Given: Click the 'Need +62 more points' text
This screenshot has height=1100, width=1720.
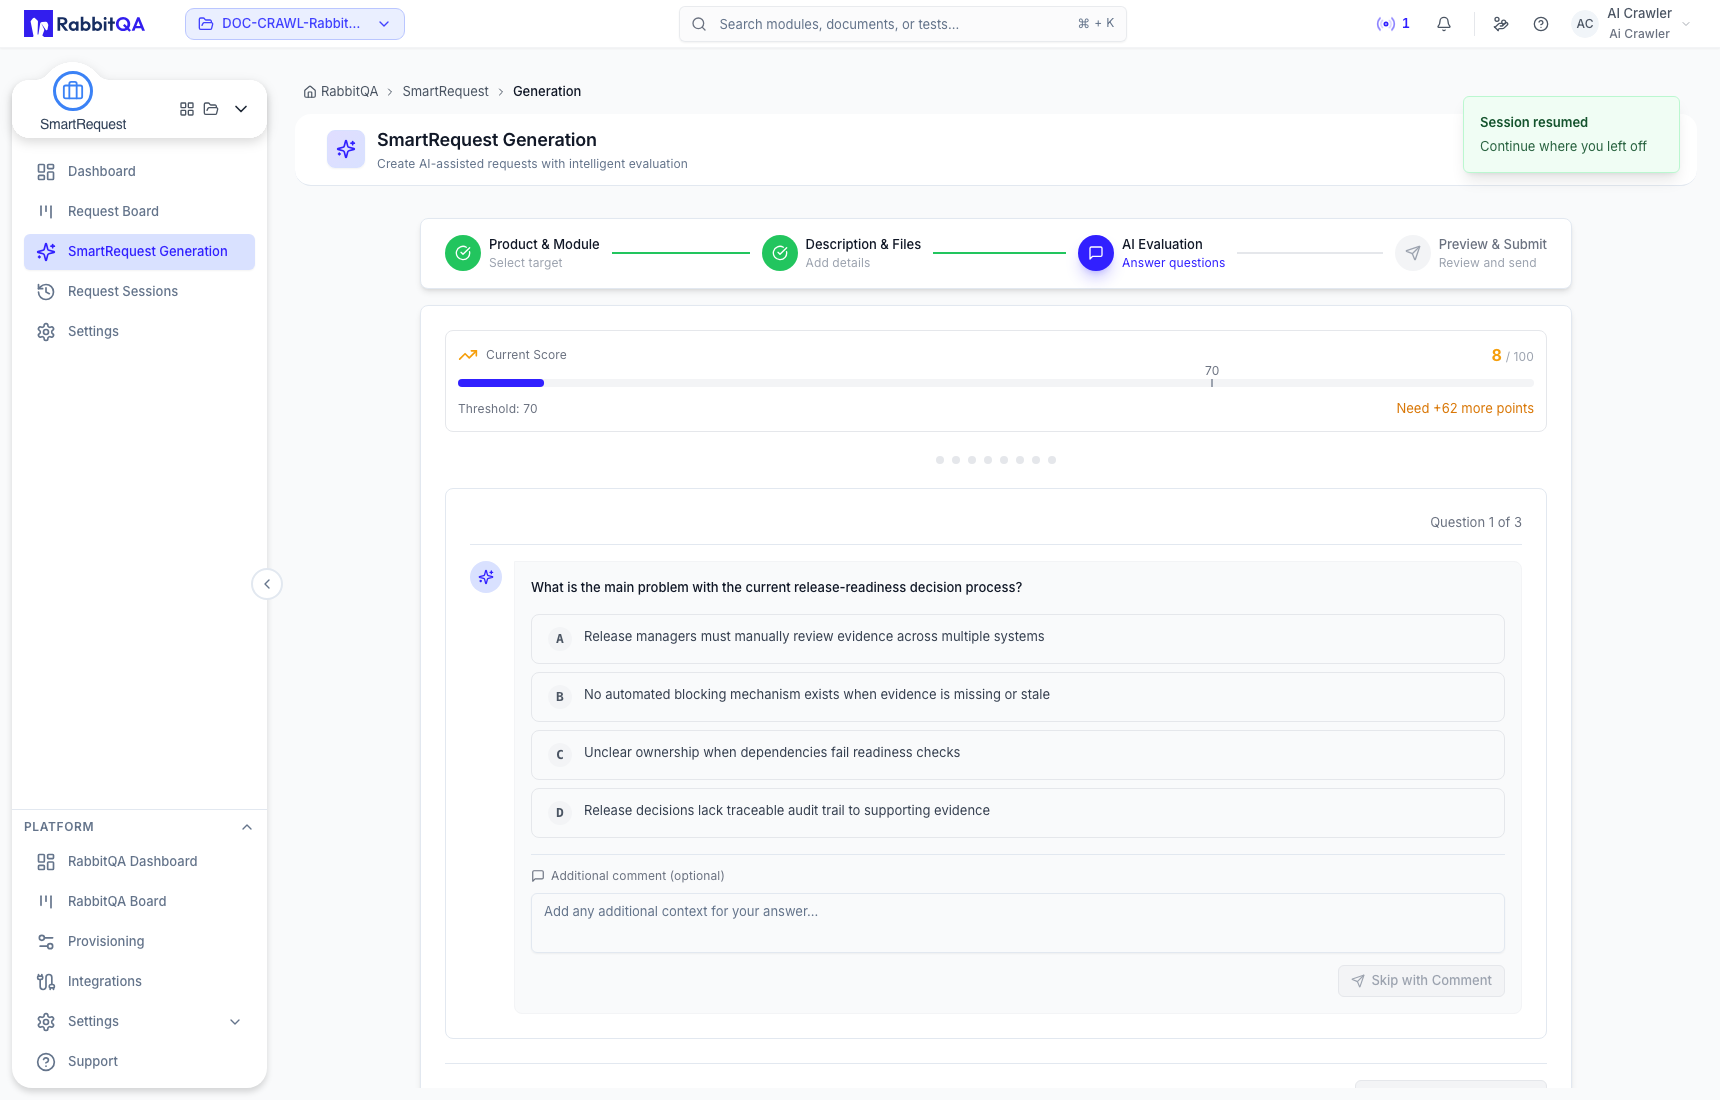Looking at the screenshot, I should click(x=1465, y=409).
